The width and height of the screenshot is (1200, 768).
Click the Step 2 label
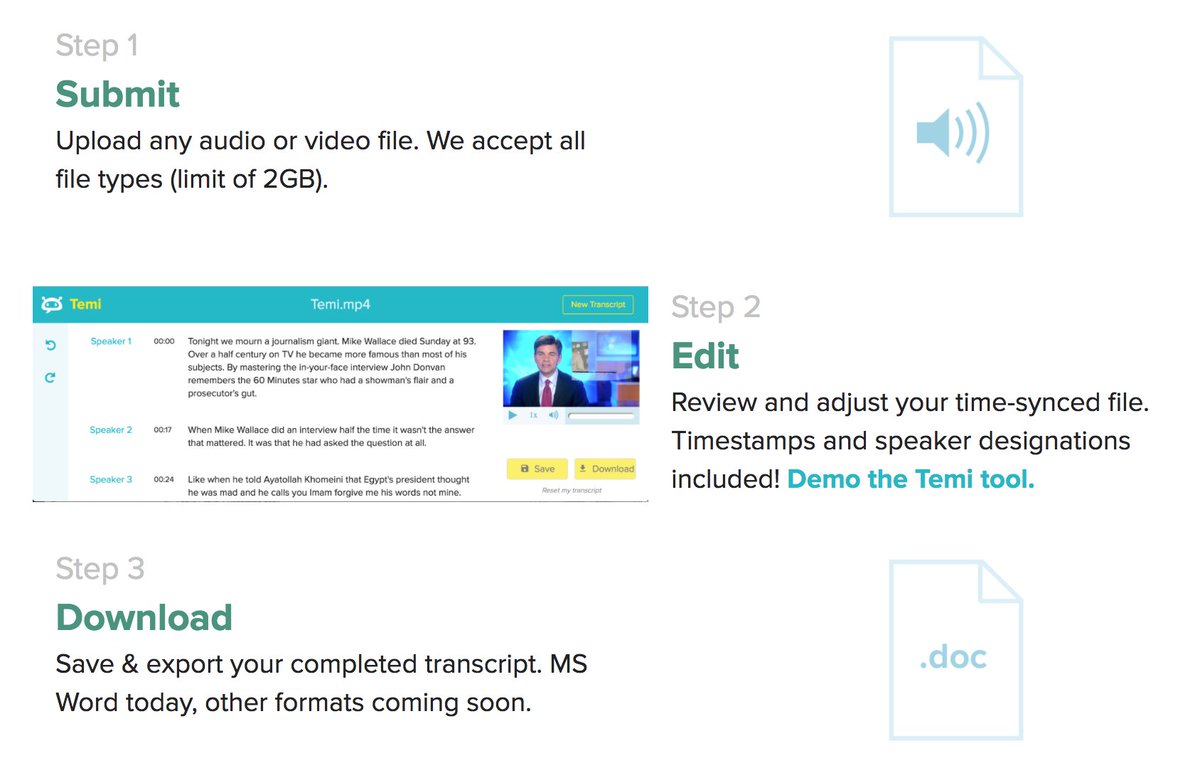click(x=716, y=307)
